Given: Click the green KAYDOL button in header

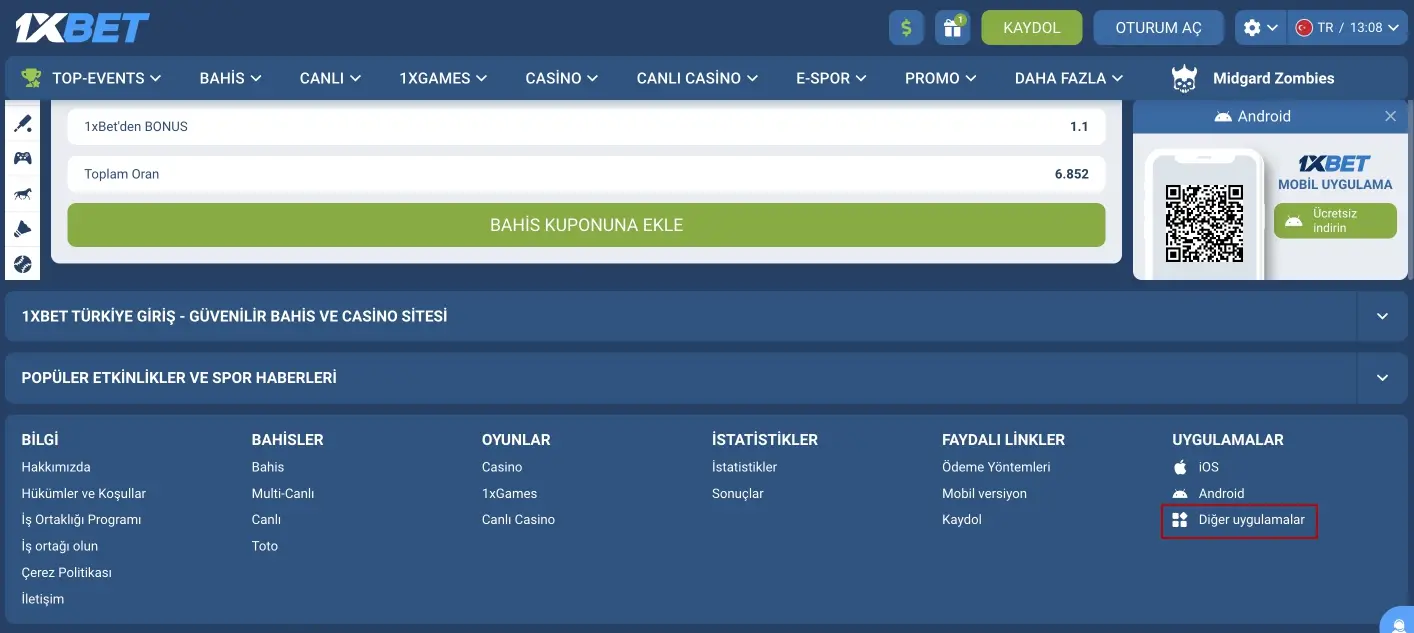Looking at the screenshot, I should [1032, 28].
